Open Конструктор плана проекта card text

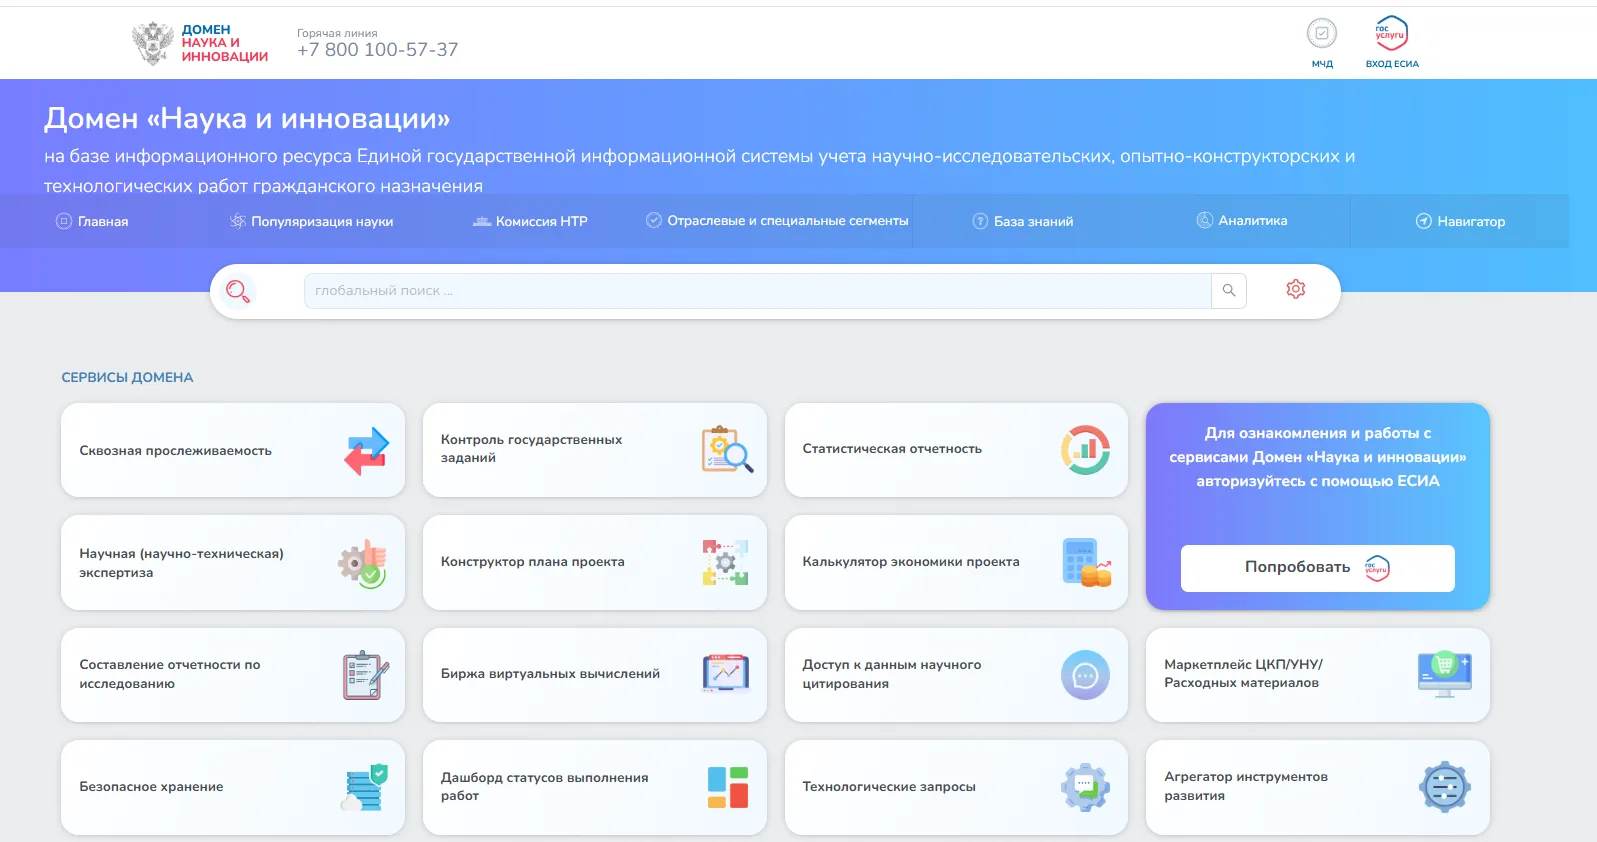click(x=532, y=562)
